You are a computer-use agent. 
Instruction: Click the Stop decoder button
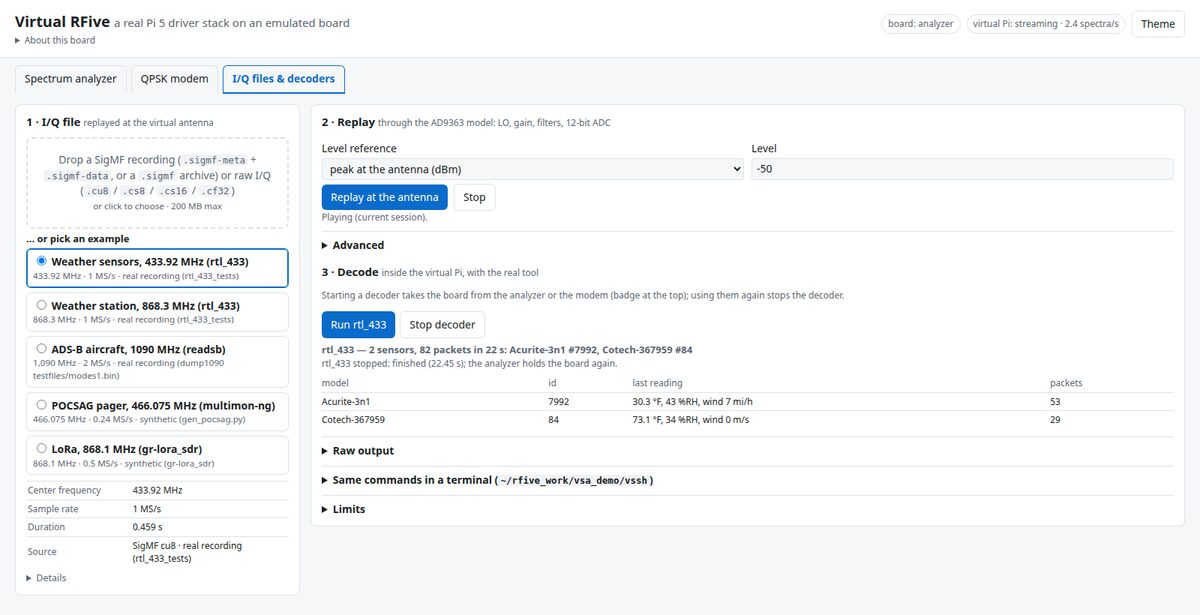pyautogui.click(x=442, y=324)
